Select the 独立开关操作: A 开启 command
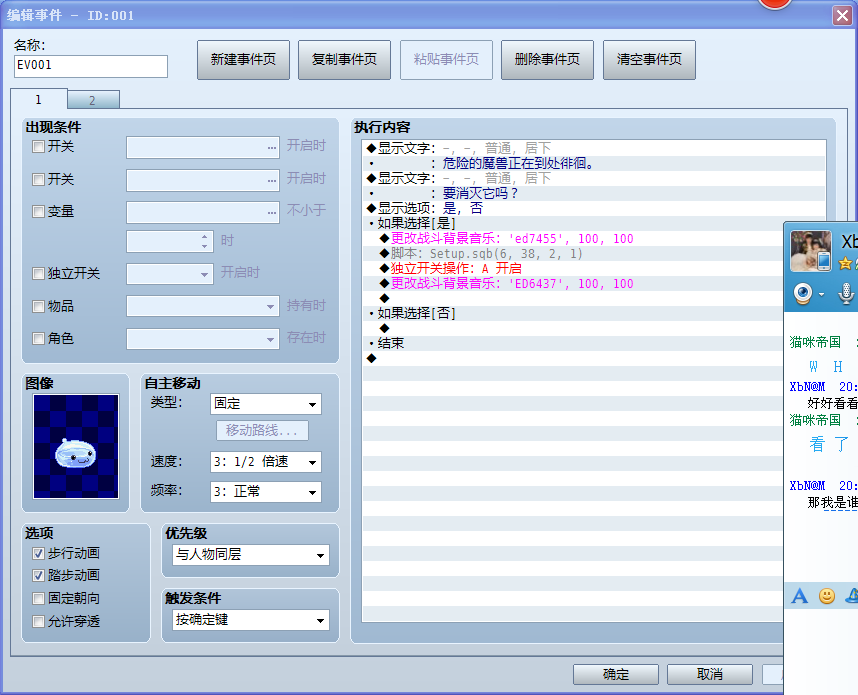This screenshot has height=695, width=858. pos(573,268)
